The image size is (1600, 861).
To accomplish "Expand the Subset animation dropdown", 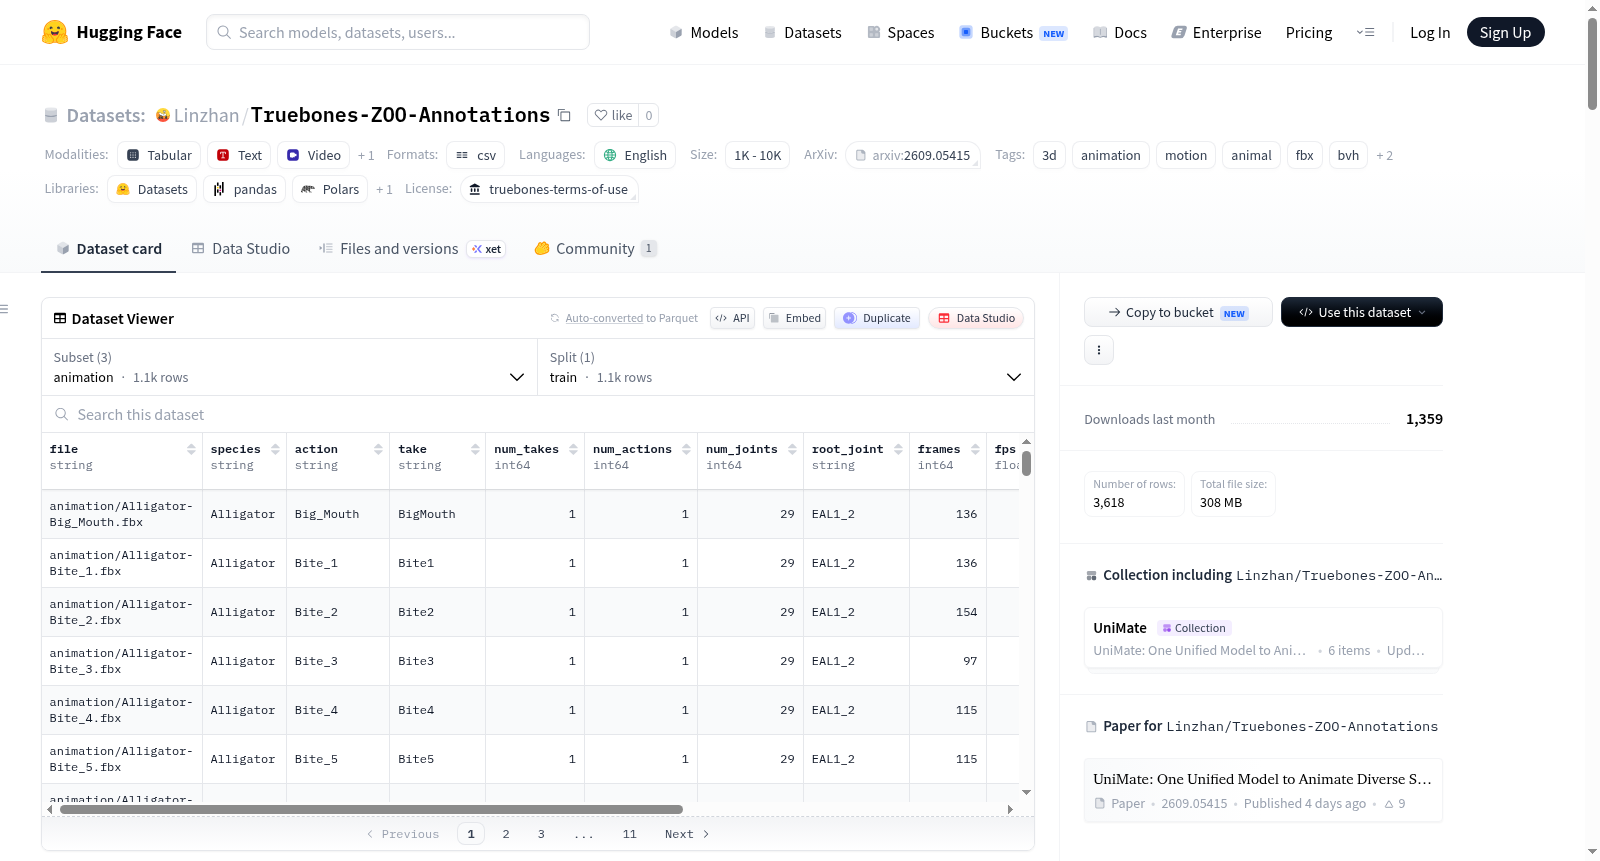I will click(x=289, y=367).
